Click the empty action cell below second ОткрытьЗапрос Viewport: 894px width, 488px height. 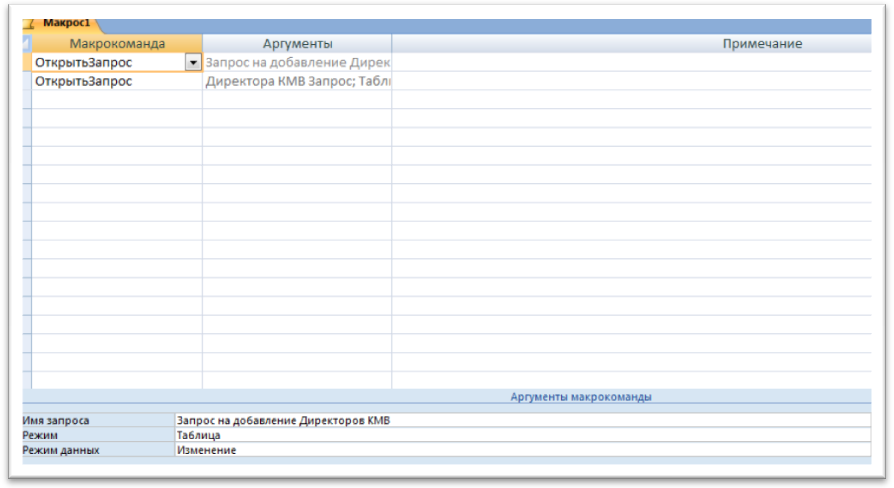tap(116, 99)
